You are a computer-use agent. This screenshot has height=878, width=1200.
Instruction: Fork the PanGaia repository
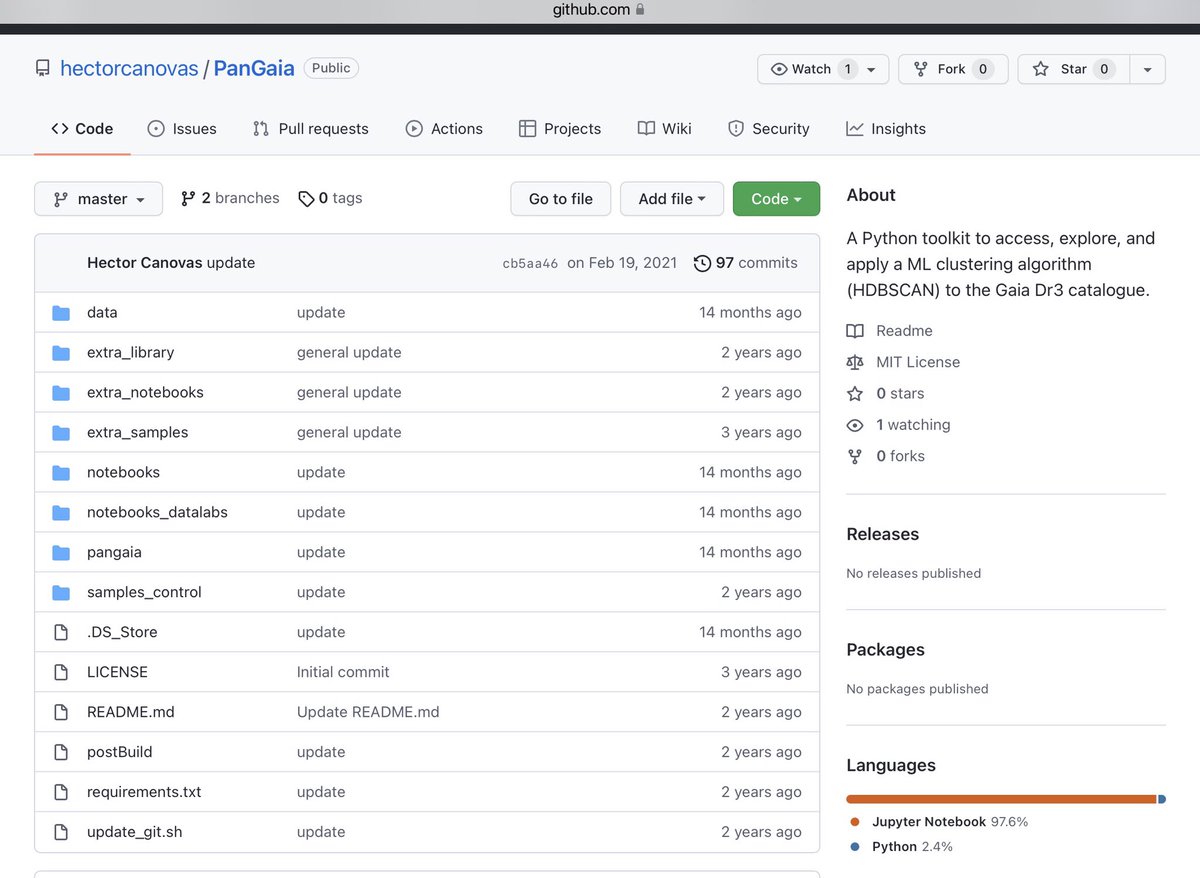pos(953,69)
